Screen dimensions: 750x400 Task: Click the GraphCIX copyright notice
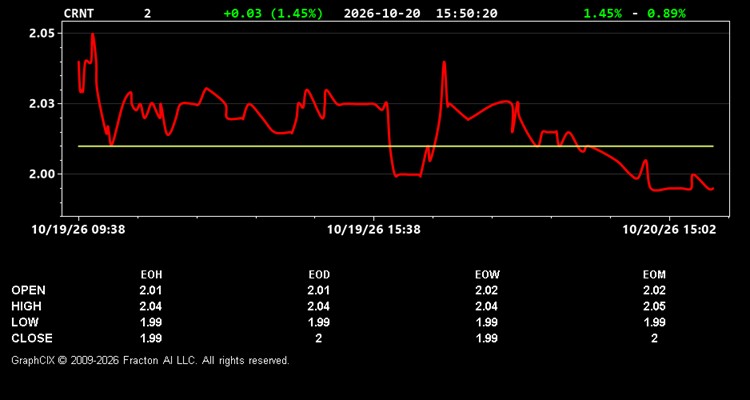click(150, 360)
